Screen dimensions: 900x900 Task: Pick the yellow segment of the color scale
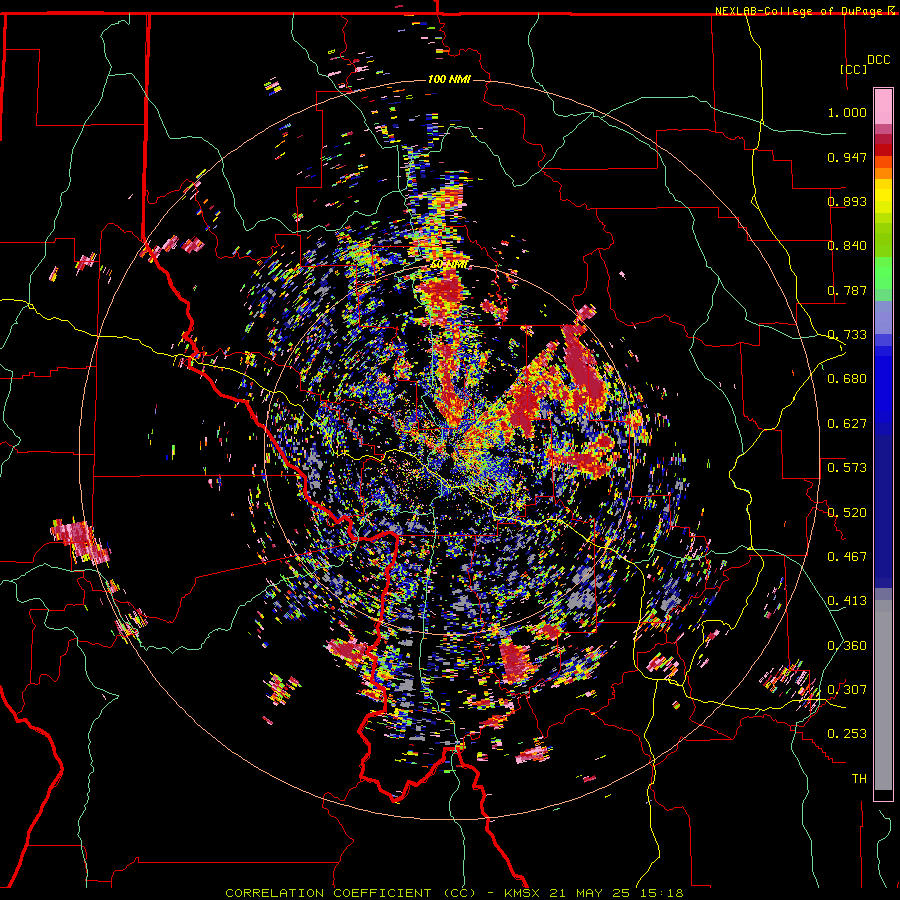(x=883, y=197)
